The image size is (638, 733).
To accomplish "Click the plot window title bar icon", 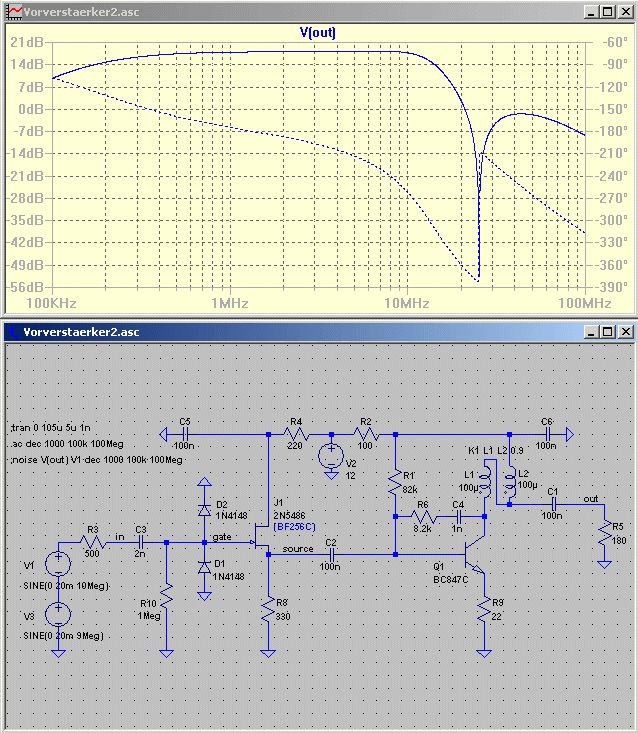I will (14, 12).
